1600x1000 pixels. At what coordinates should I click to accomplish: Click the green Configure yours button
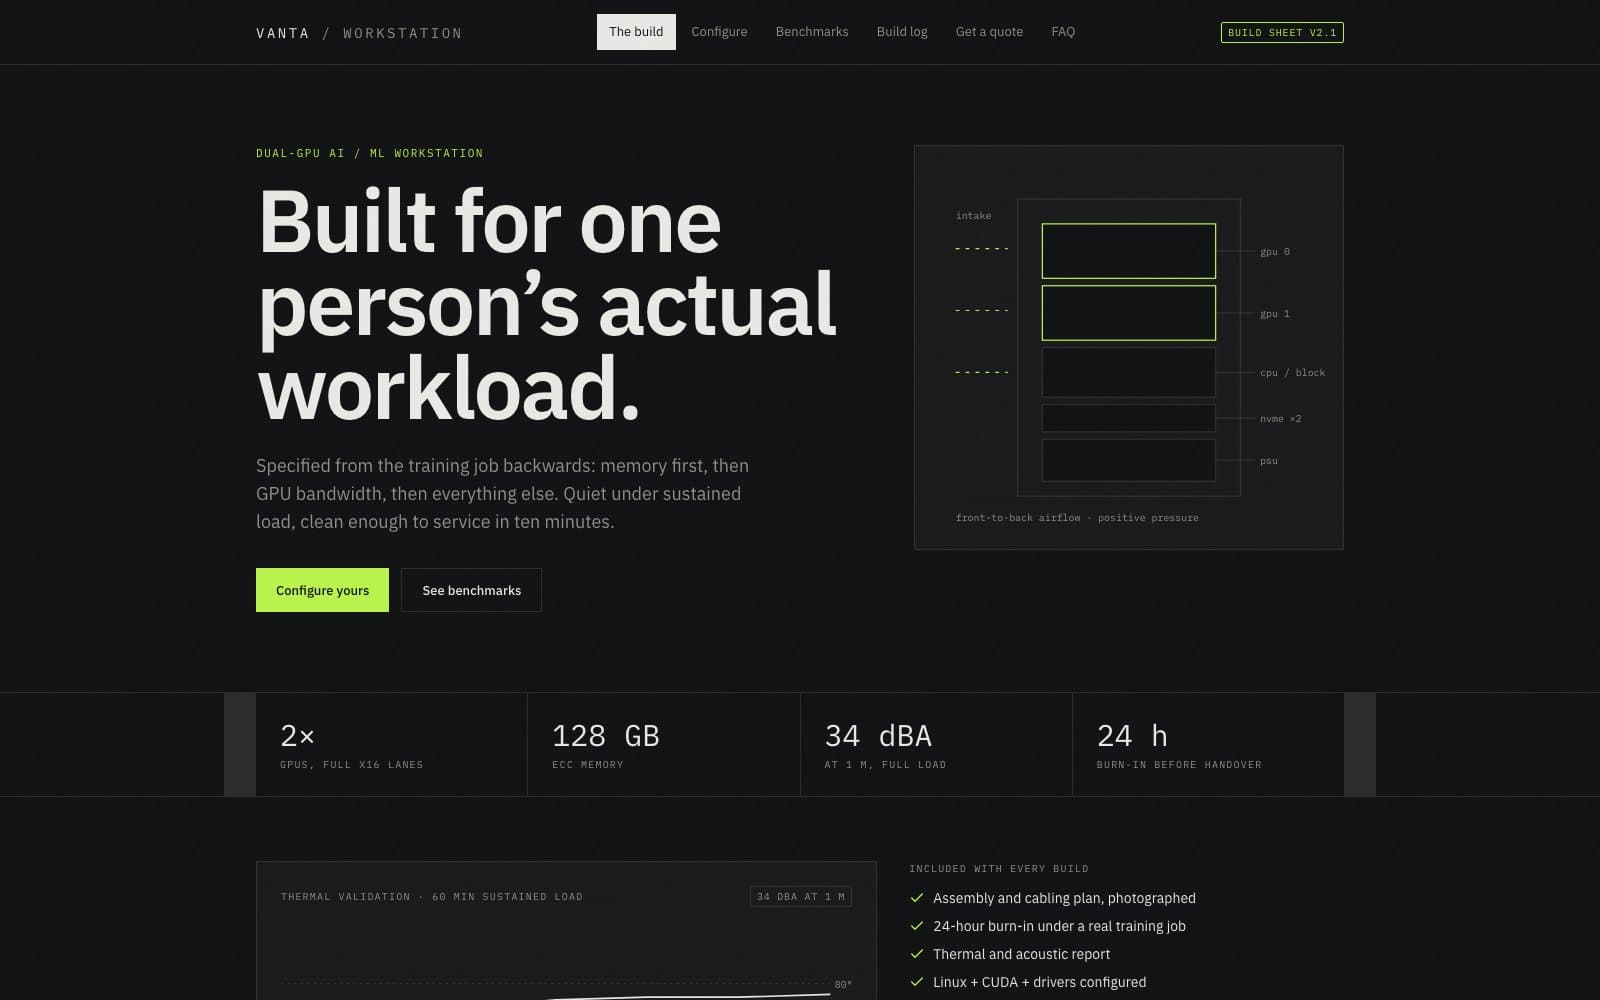coord(322,590)
